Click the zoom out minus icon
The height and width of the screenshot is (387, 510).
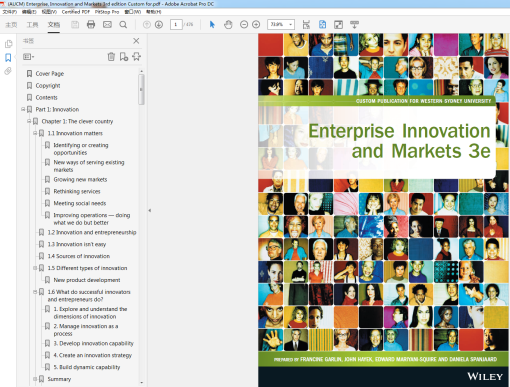coord(244,24)
